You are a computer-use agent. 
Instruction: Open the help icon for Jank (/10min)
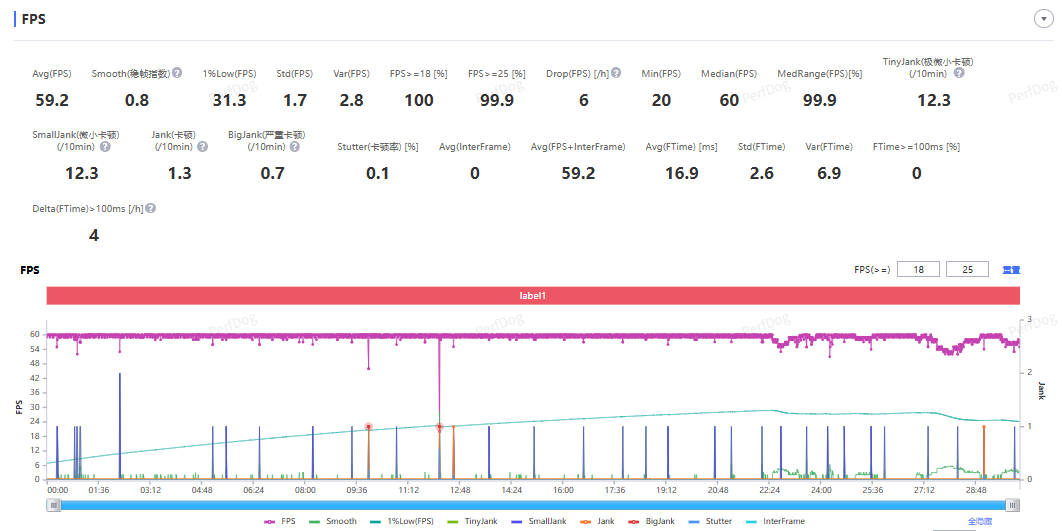tap(203, 146)
